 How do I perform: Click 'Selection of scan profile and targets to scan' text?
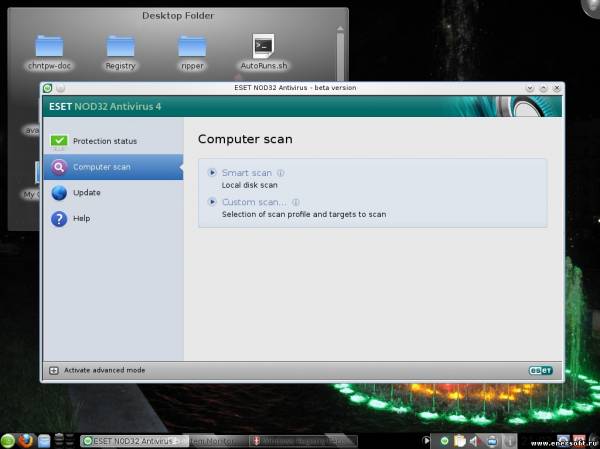(304, 214)
